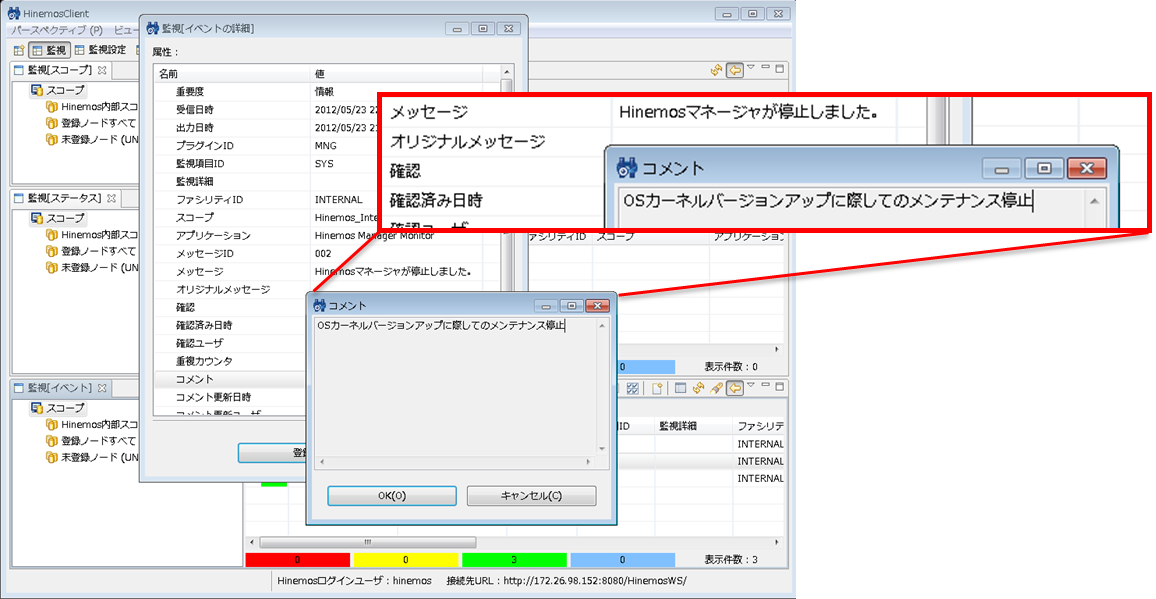Click the yellow severity count bar in event view
Viewport: 1156px width, 599px height.
point(405,560)
